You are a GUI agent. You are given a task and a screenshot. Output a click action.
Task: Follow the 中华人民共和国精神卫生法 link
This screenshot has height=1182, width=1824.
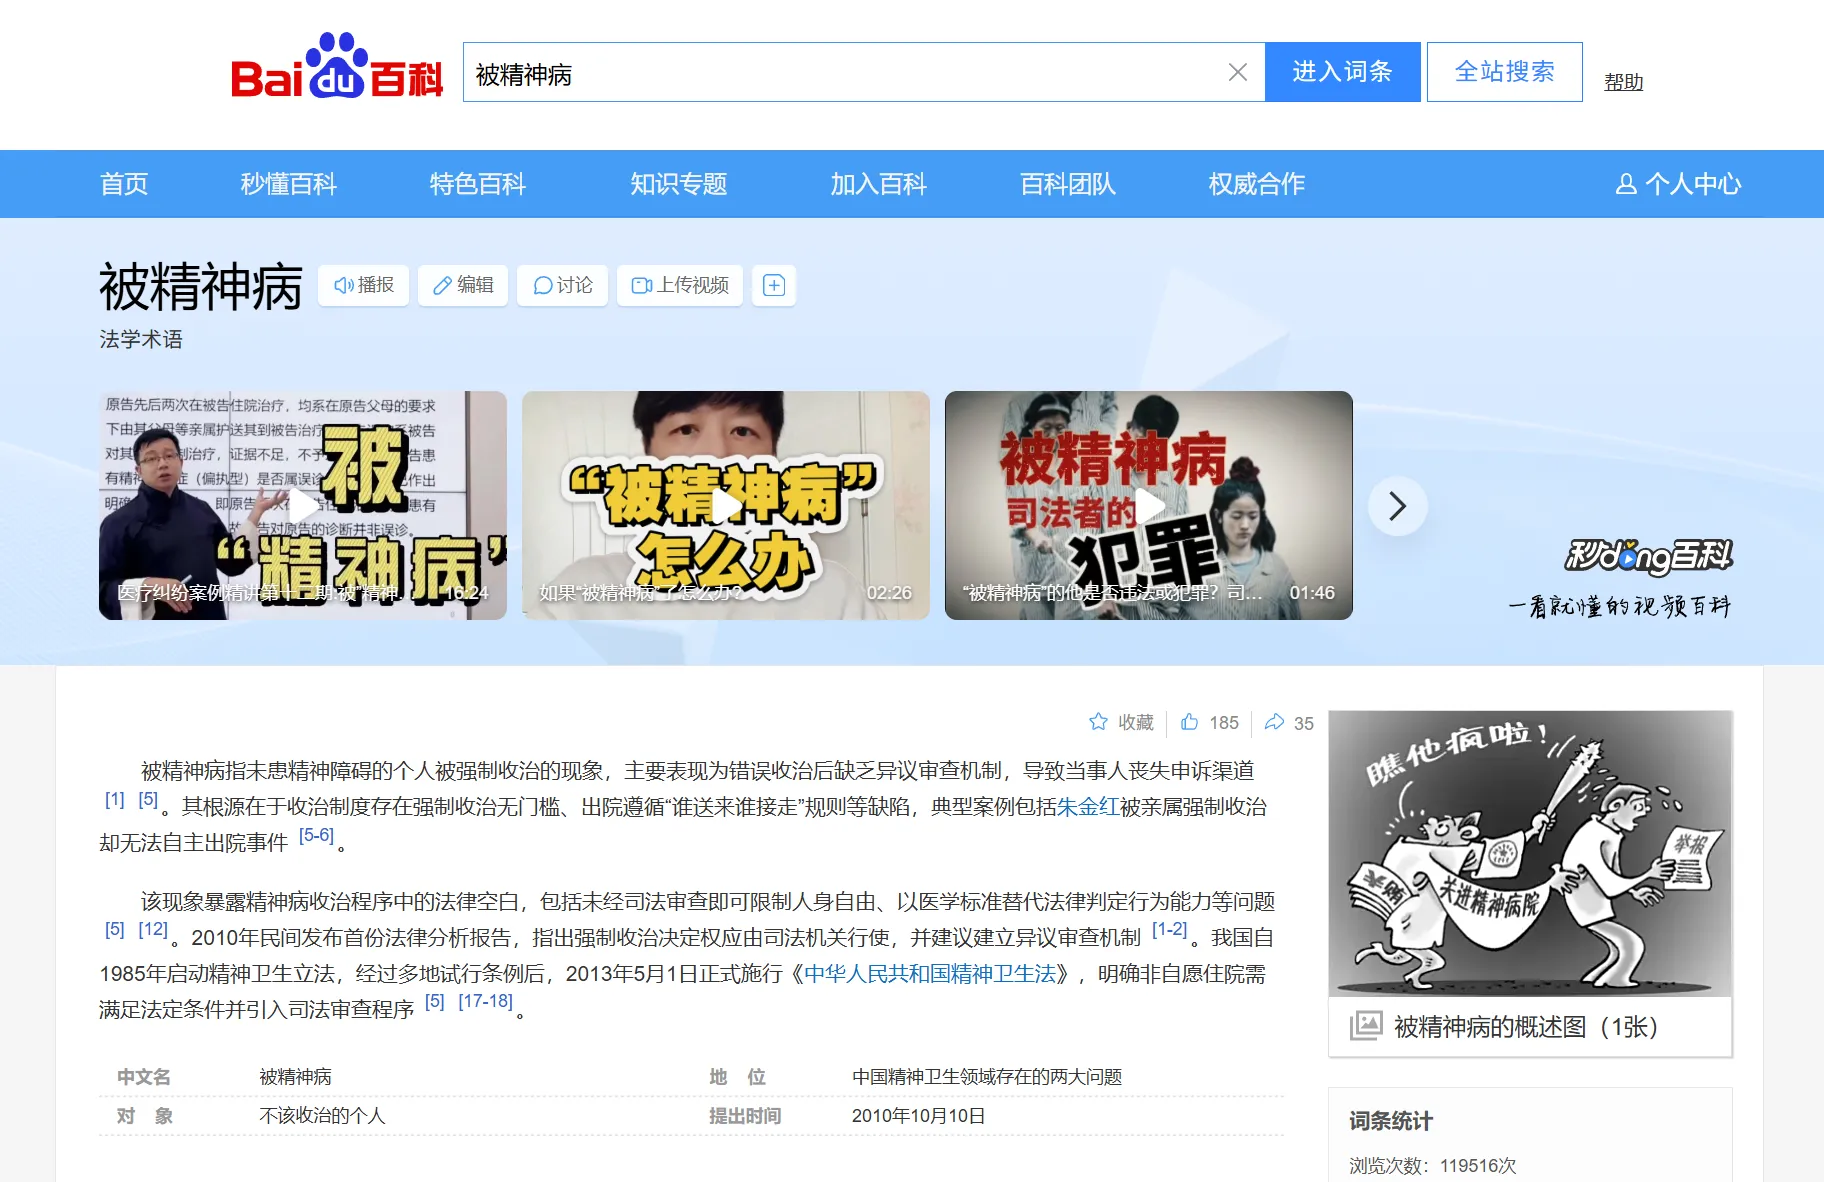coord(930,975)
